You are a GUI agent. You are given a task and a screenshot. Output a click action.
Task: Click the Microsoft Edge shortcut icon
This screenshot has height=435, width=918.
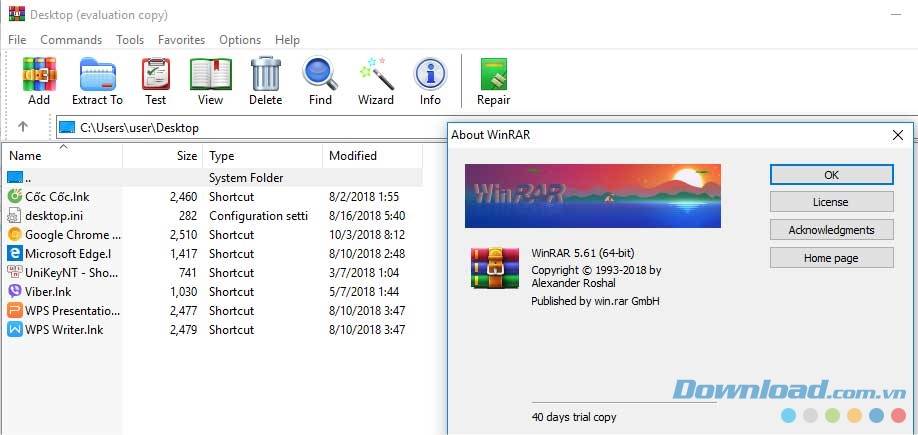coord(15,254)
